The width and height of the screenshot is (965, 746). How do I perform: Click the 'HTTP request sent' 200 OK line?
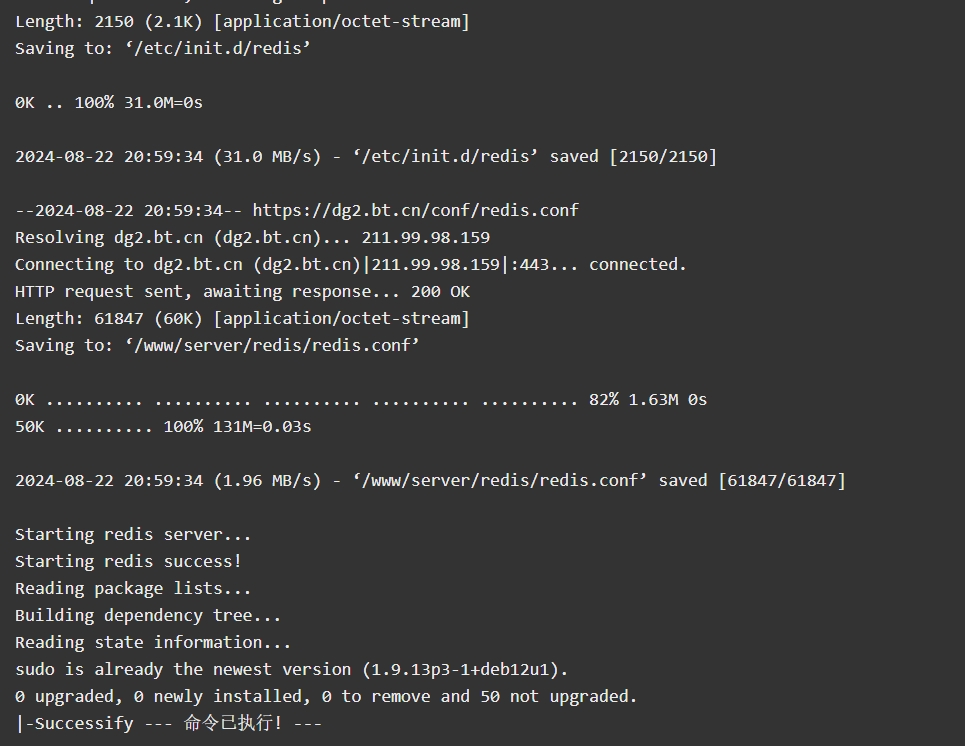(x=242, y=292)
